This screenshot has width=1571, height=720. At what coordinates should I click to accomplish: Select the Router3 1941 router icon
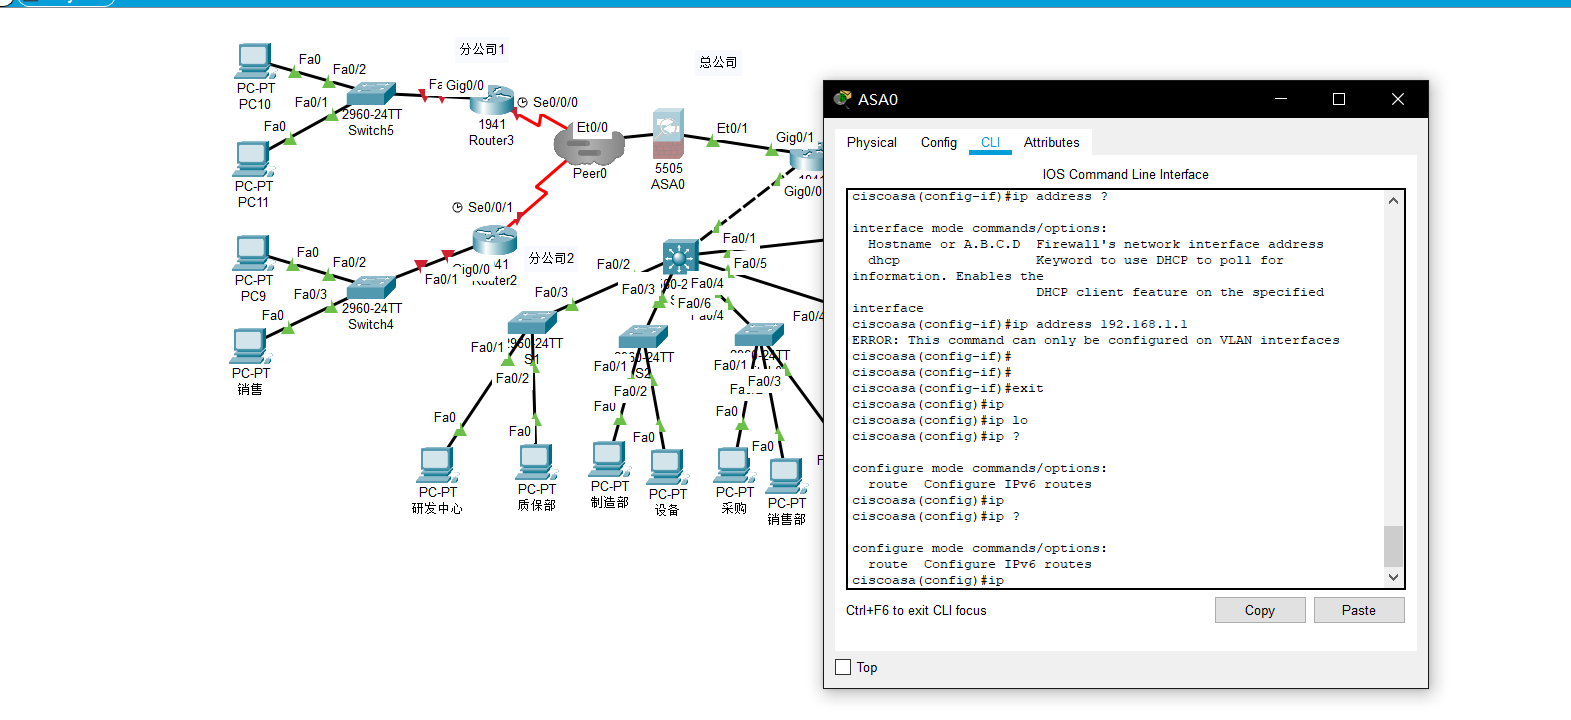(x=492, y=101)
